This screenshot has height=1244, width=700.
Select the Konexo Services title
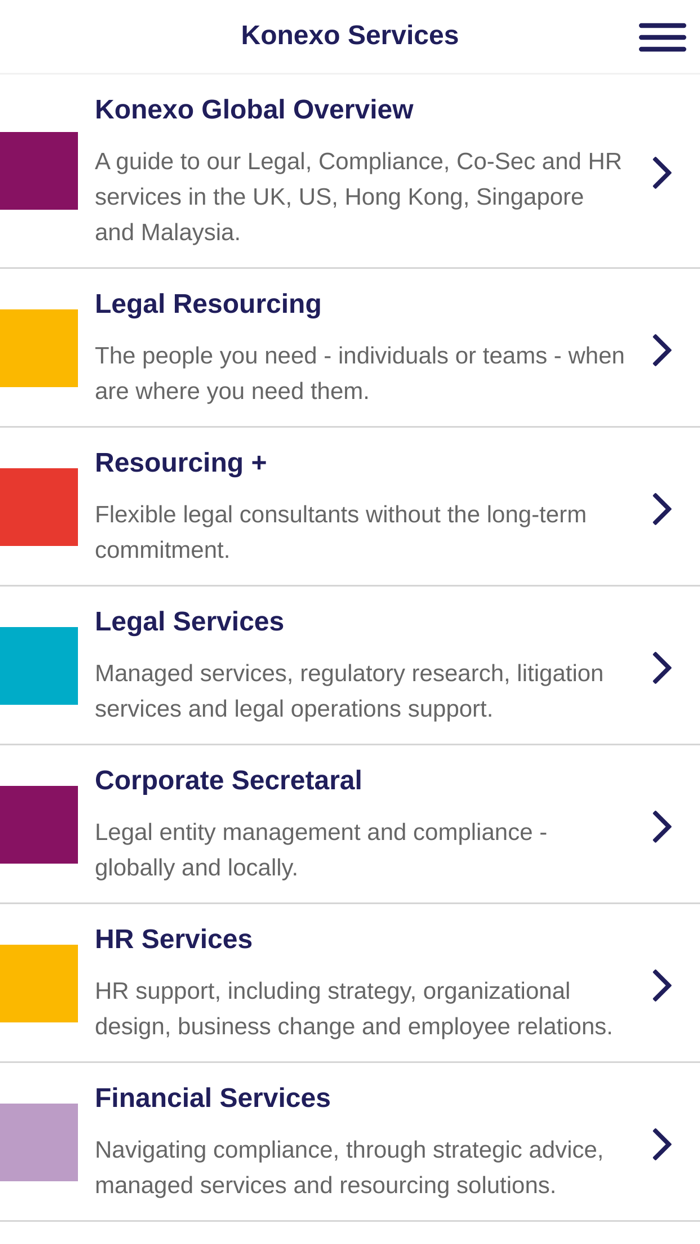coord(349,35)
